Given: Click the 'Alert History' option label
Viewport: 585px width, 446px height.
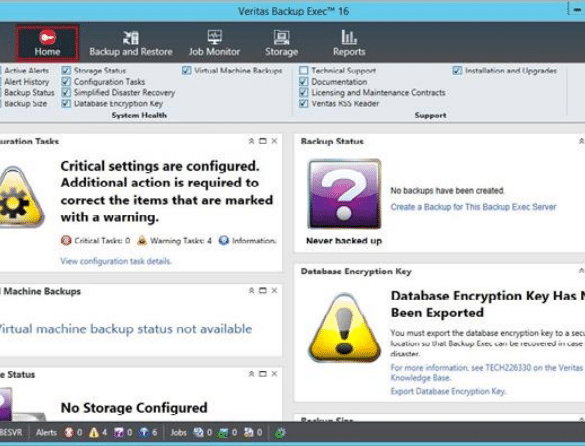Looking at the screenshot, I should pyautogui.click(x=26, y=82).
